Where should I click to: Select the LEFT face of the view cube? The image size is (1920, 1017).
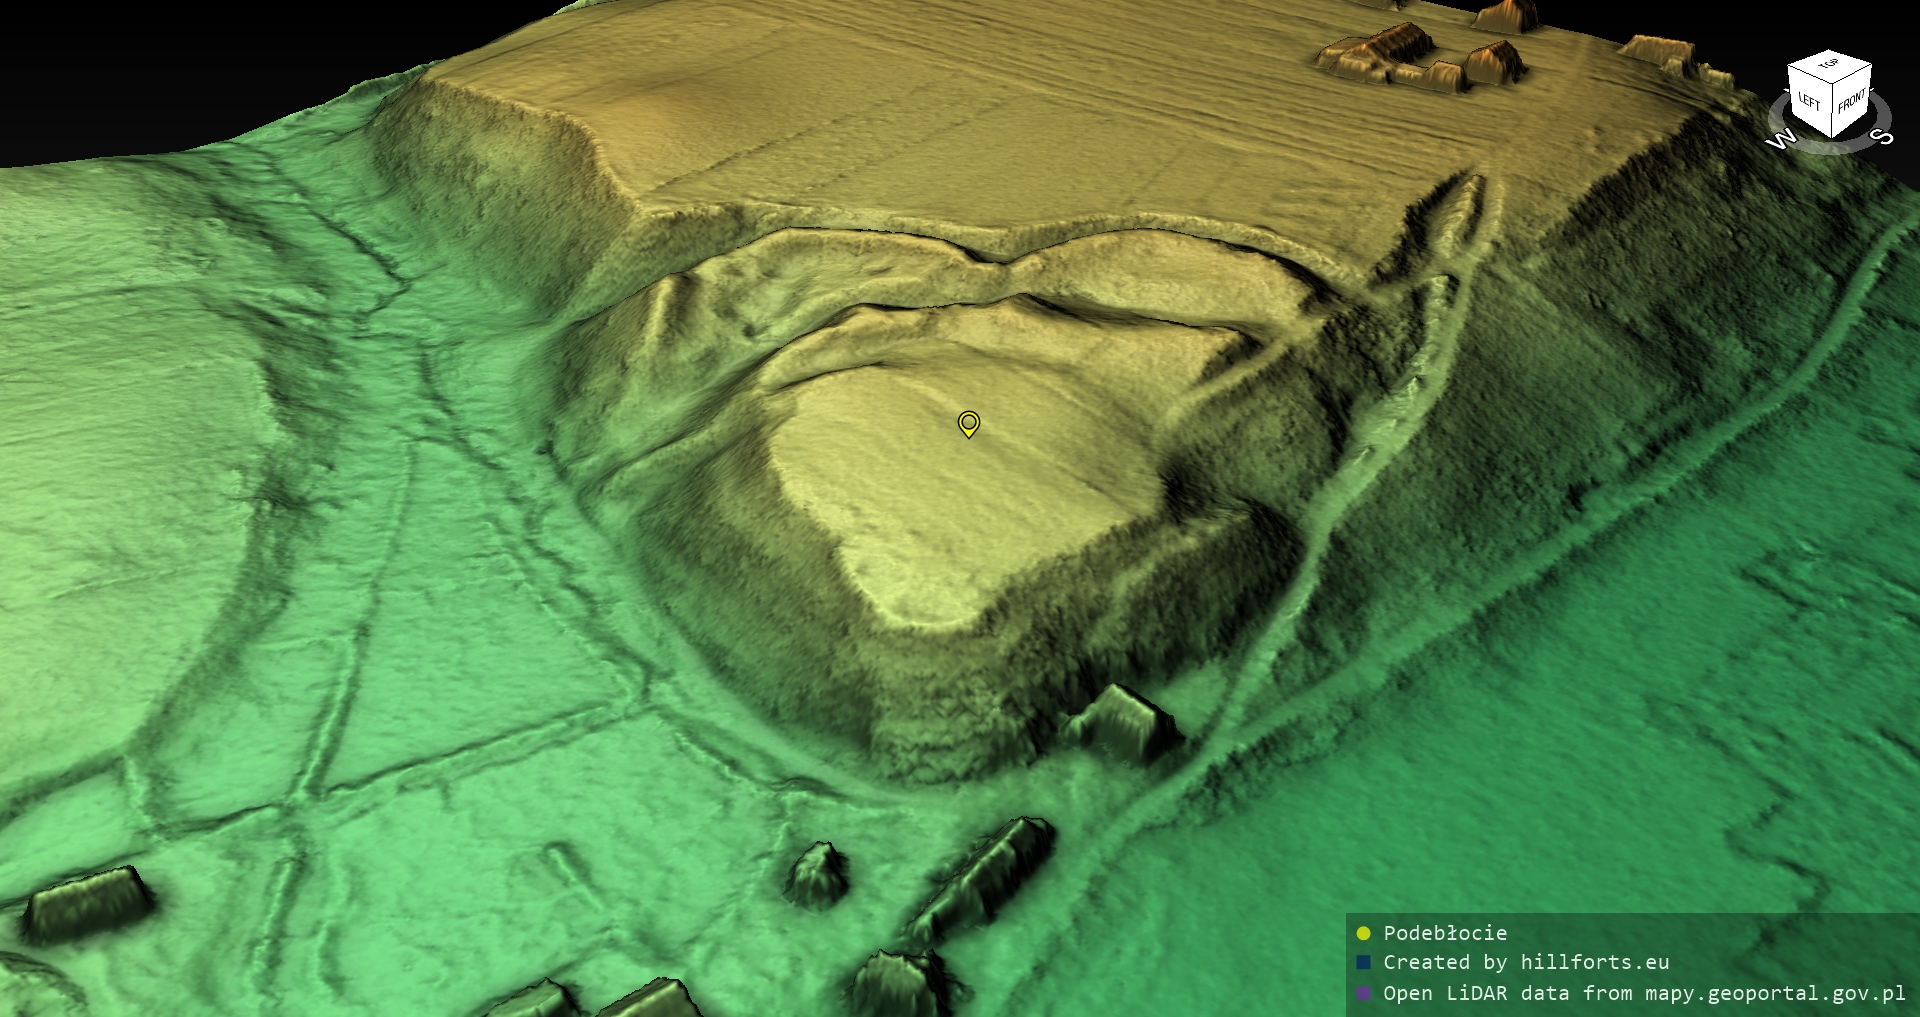tap(1809, 100)
